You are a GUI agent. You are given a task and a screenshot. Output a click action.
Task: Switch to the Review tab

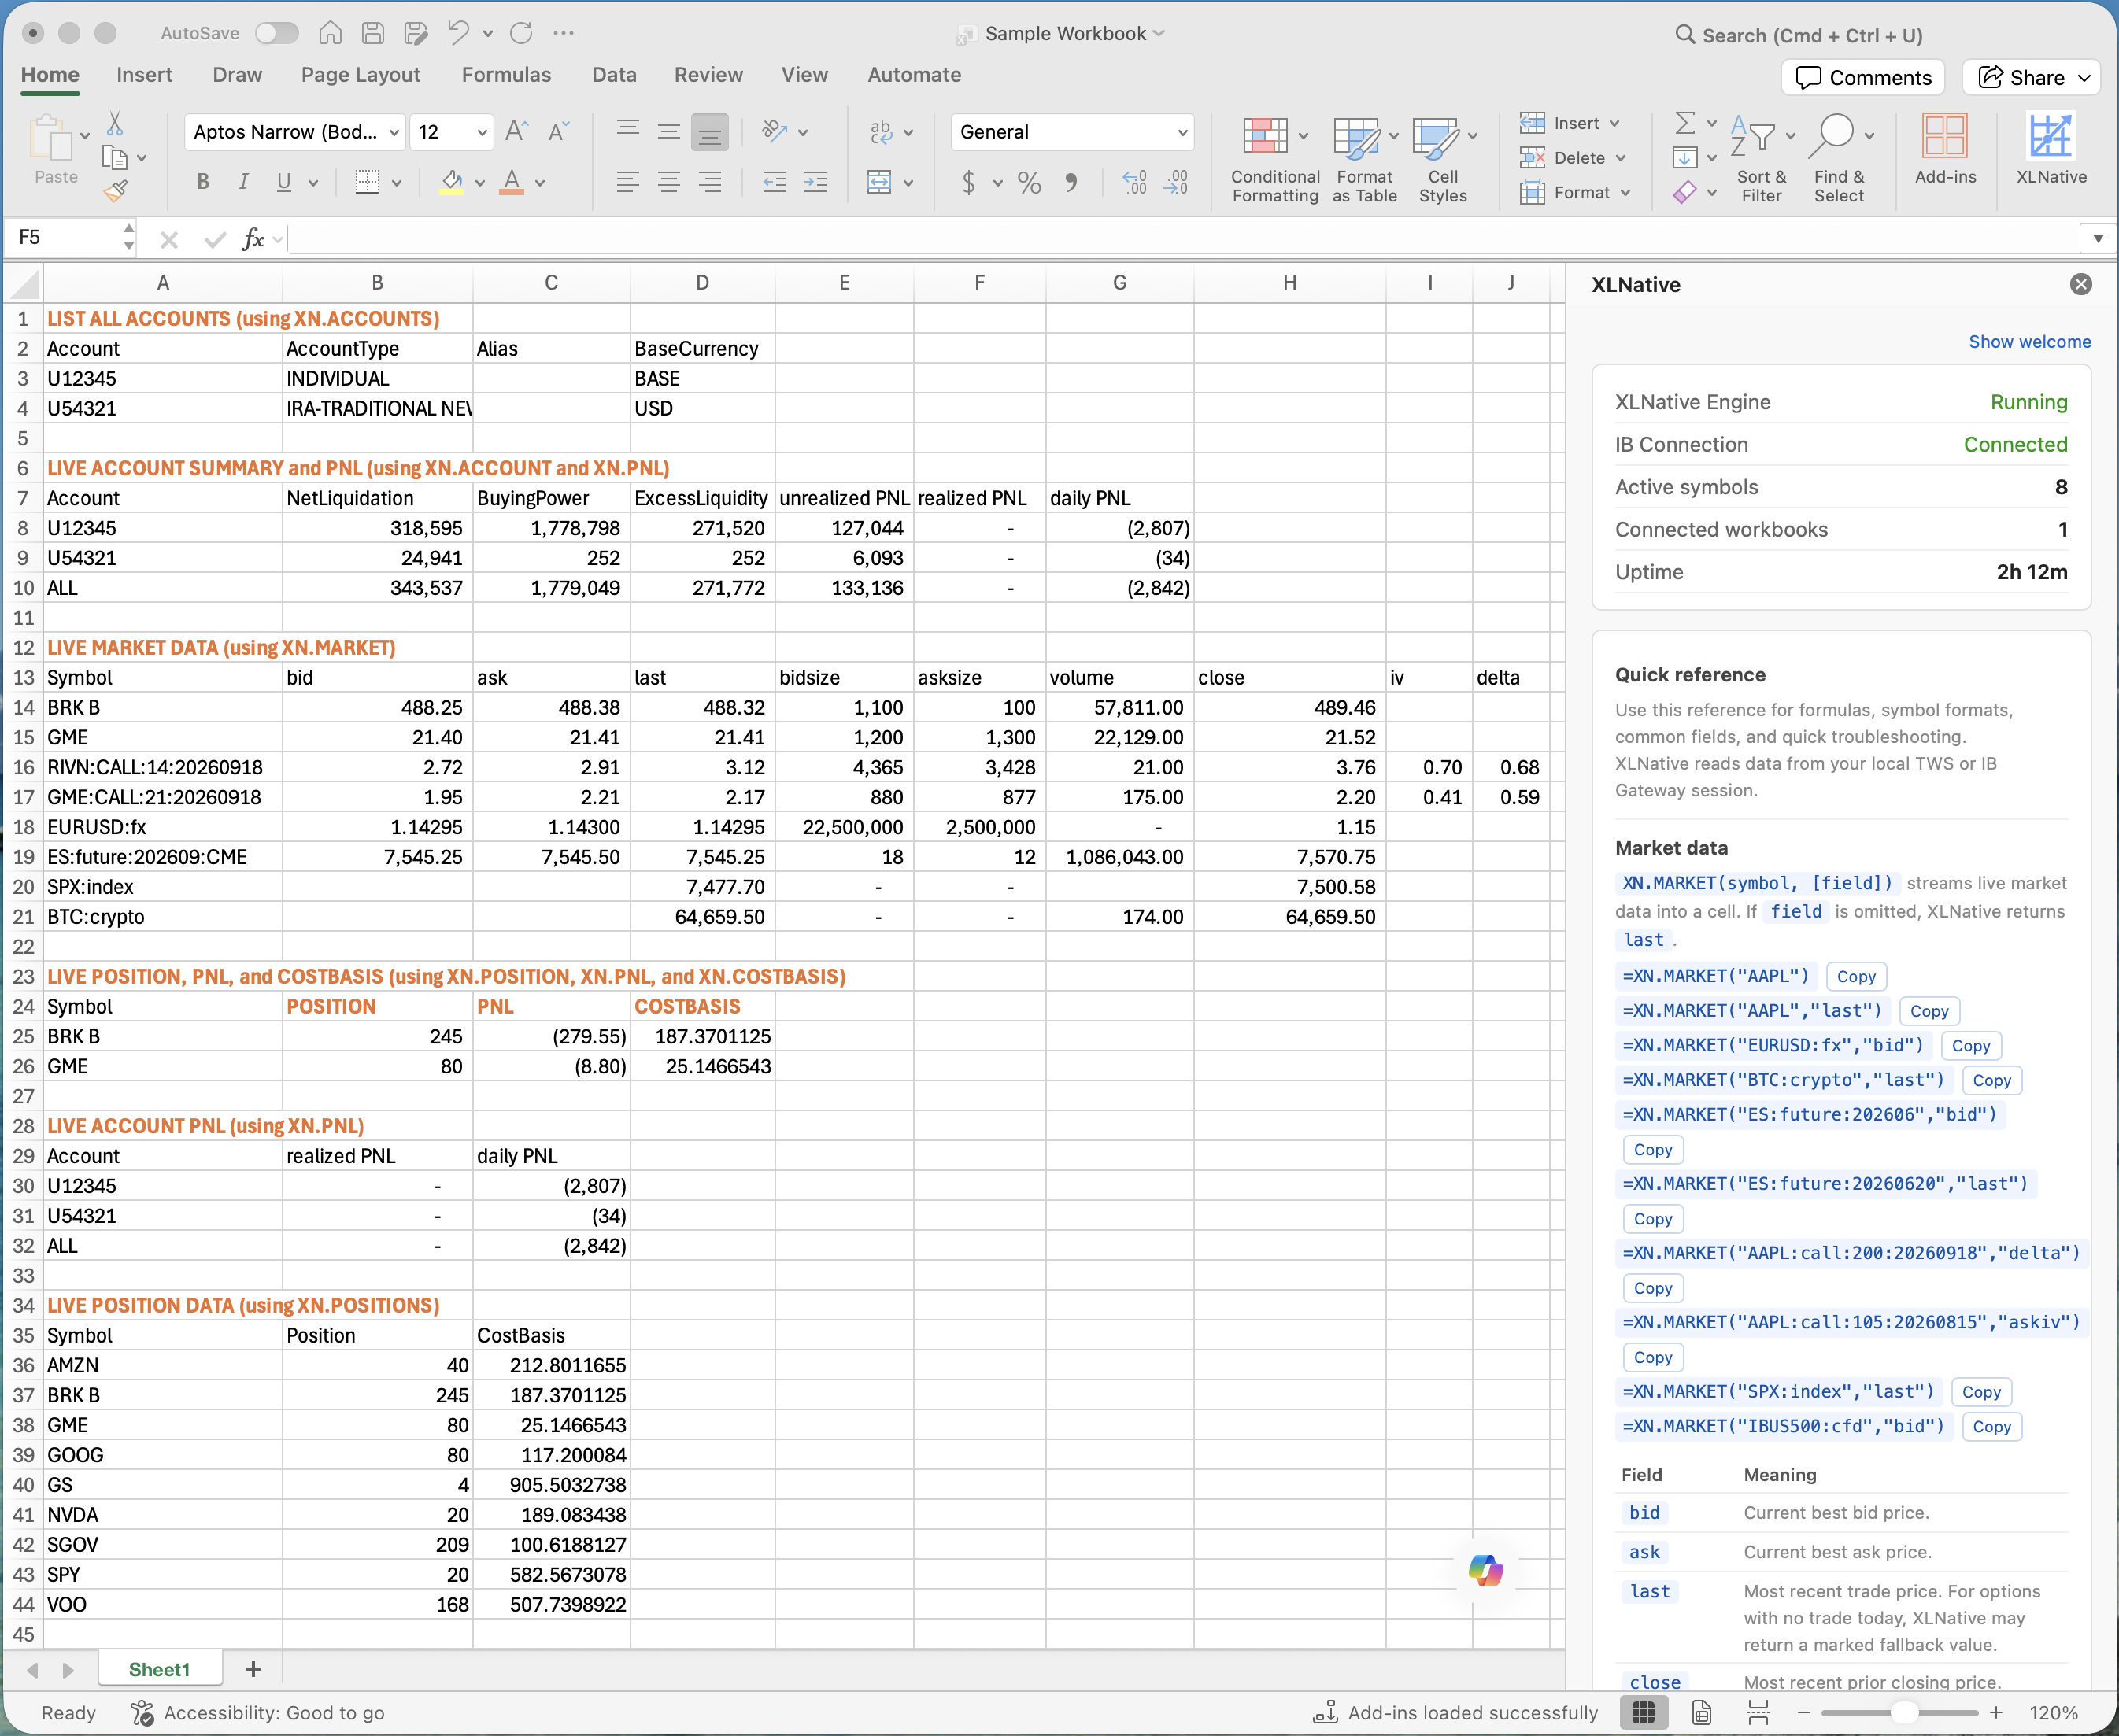[708, 75]
